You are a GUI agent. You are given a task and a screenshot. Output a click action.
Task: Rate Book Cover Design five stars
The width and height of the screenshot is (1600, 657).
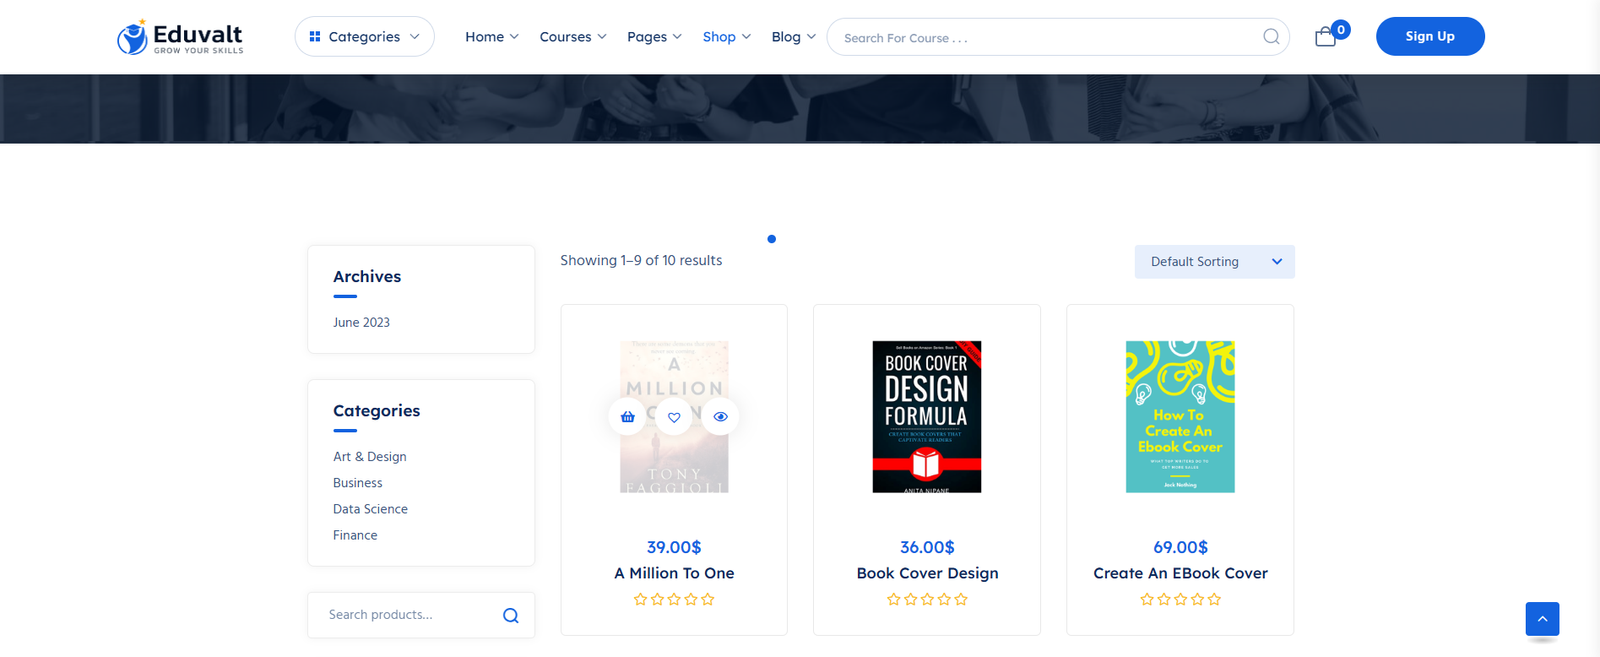coord(961,600)
